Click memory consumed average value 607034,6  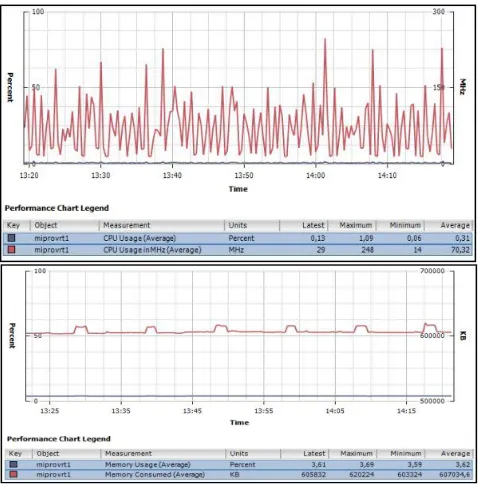click(x=455, y=474)
